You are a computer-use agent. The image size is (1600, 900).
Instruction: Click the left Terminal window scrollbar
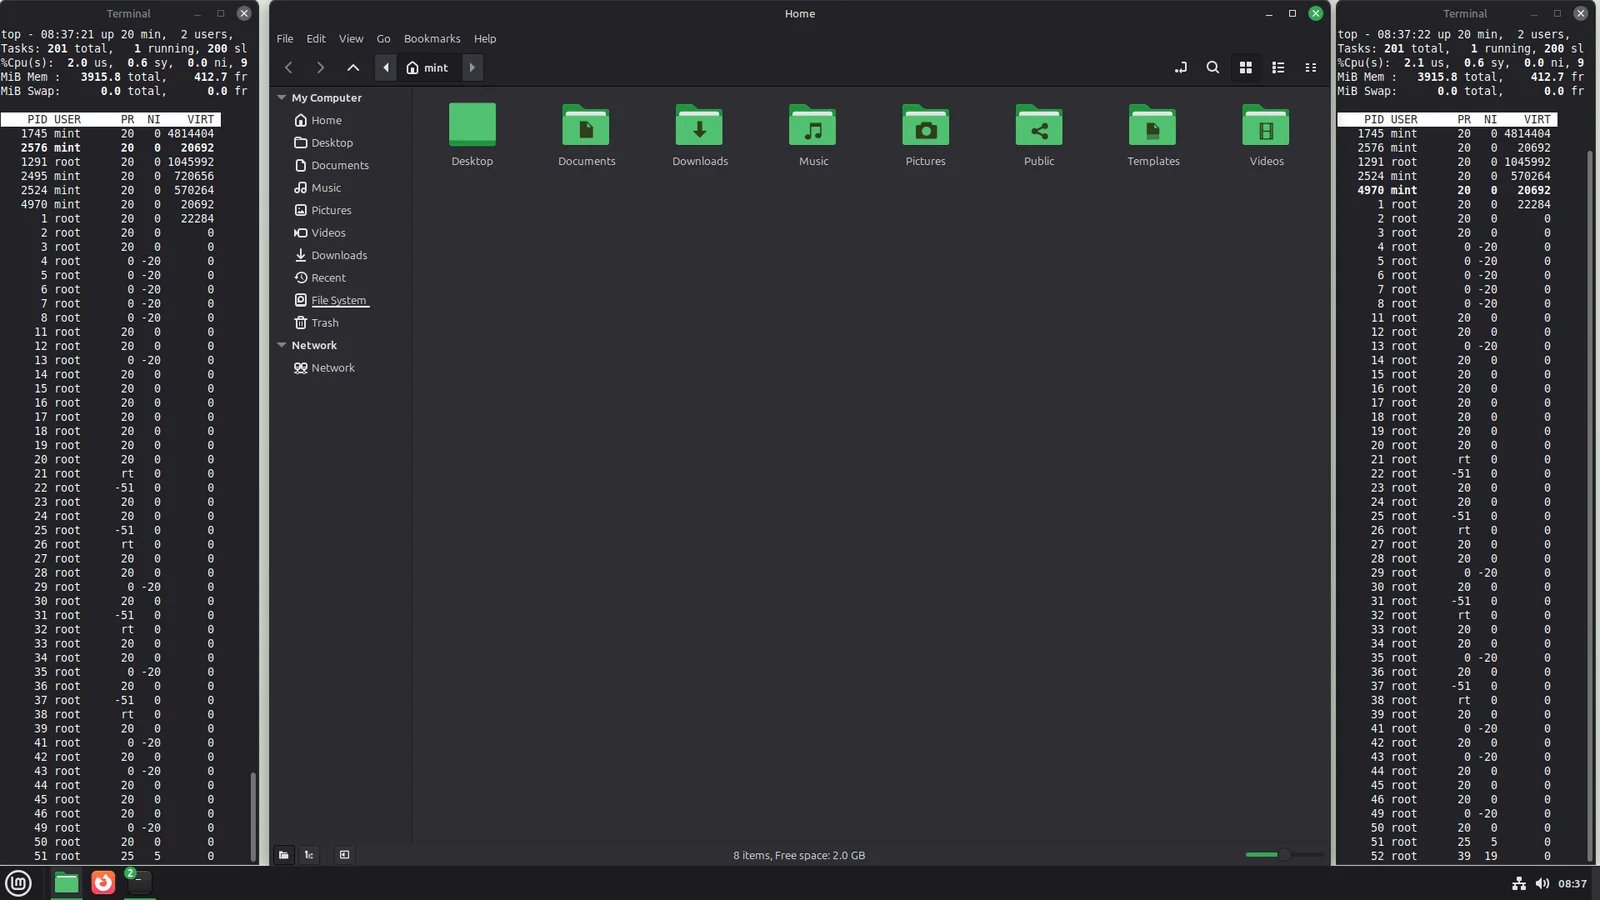253,815
